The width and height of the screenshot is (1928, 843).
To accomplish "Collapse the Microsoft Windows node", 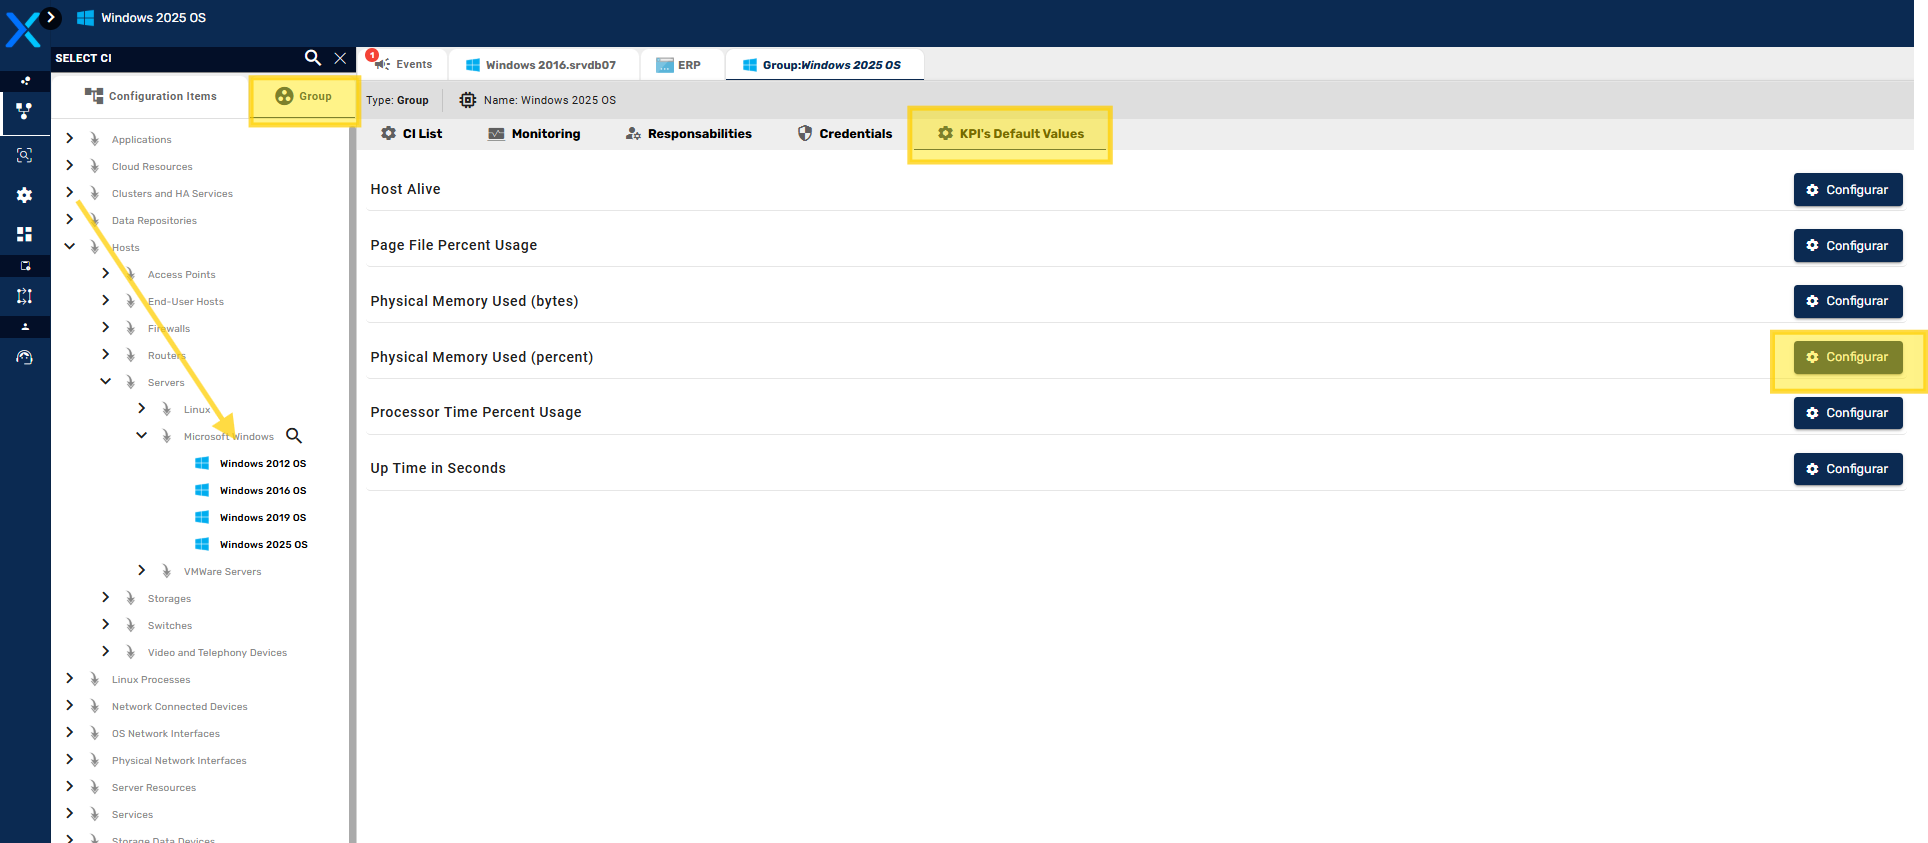I will click(142, 436).
